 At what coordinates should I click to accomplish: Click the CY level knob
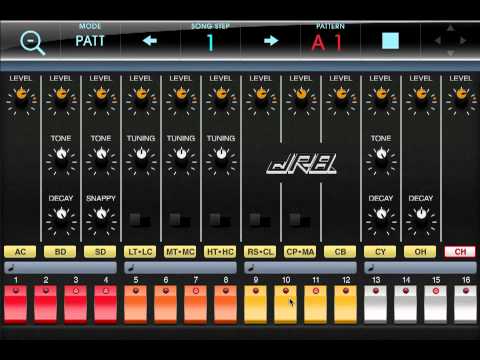coord(381,99)
